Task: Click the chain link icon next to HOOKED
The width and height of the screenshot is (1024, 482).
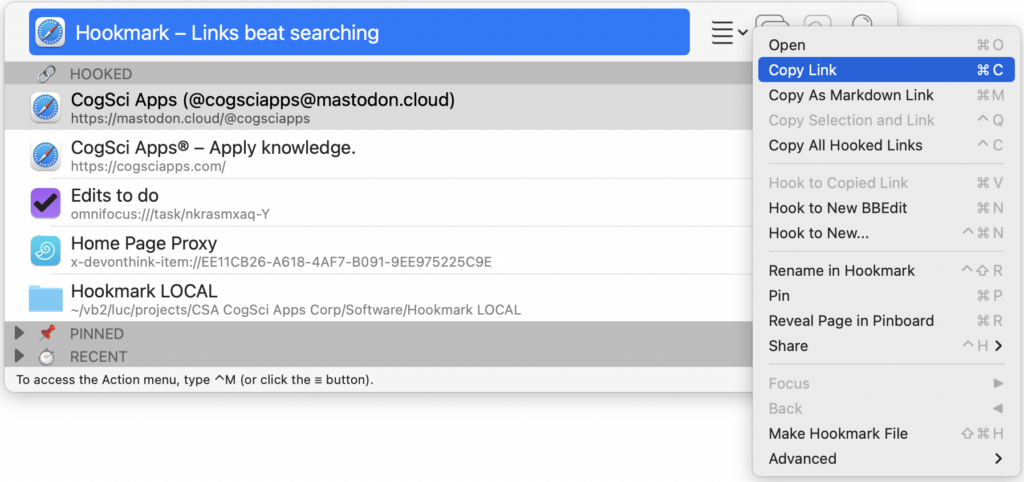Action: (x=46, y=74)
